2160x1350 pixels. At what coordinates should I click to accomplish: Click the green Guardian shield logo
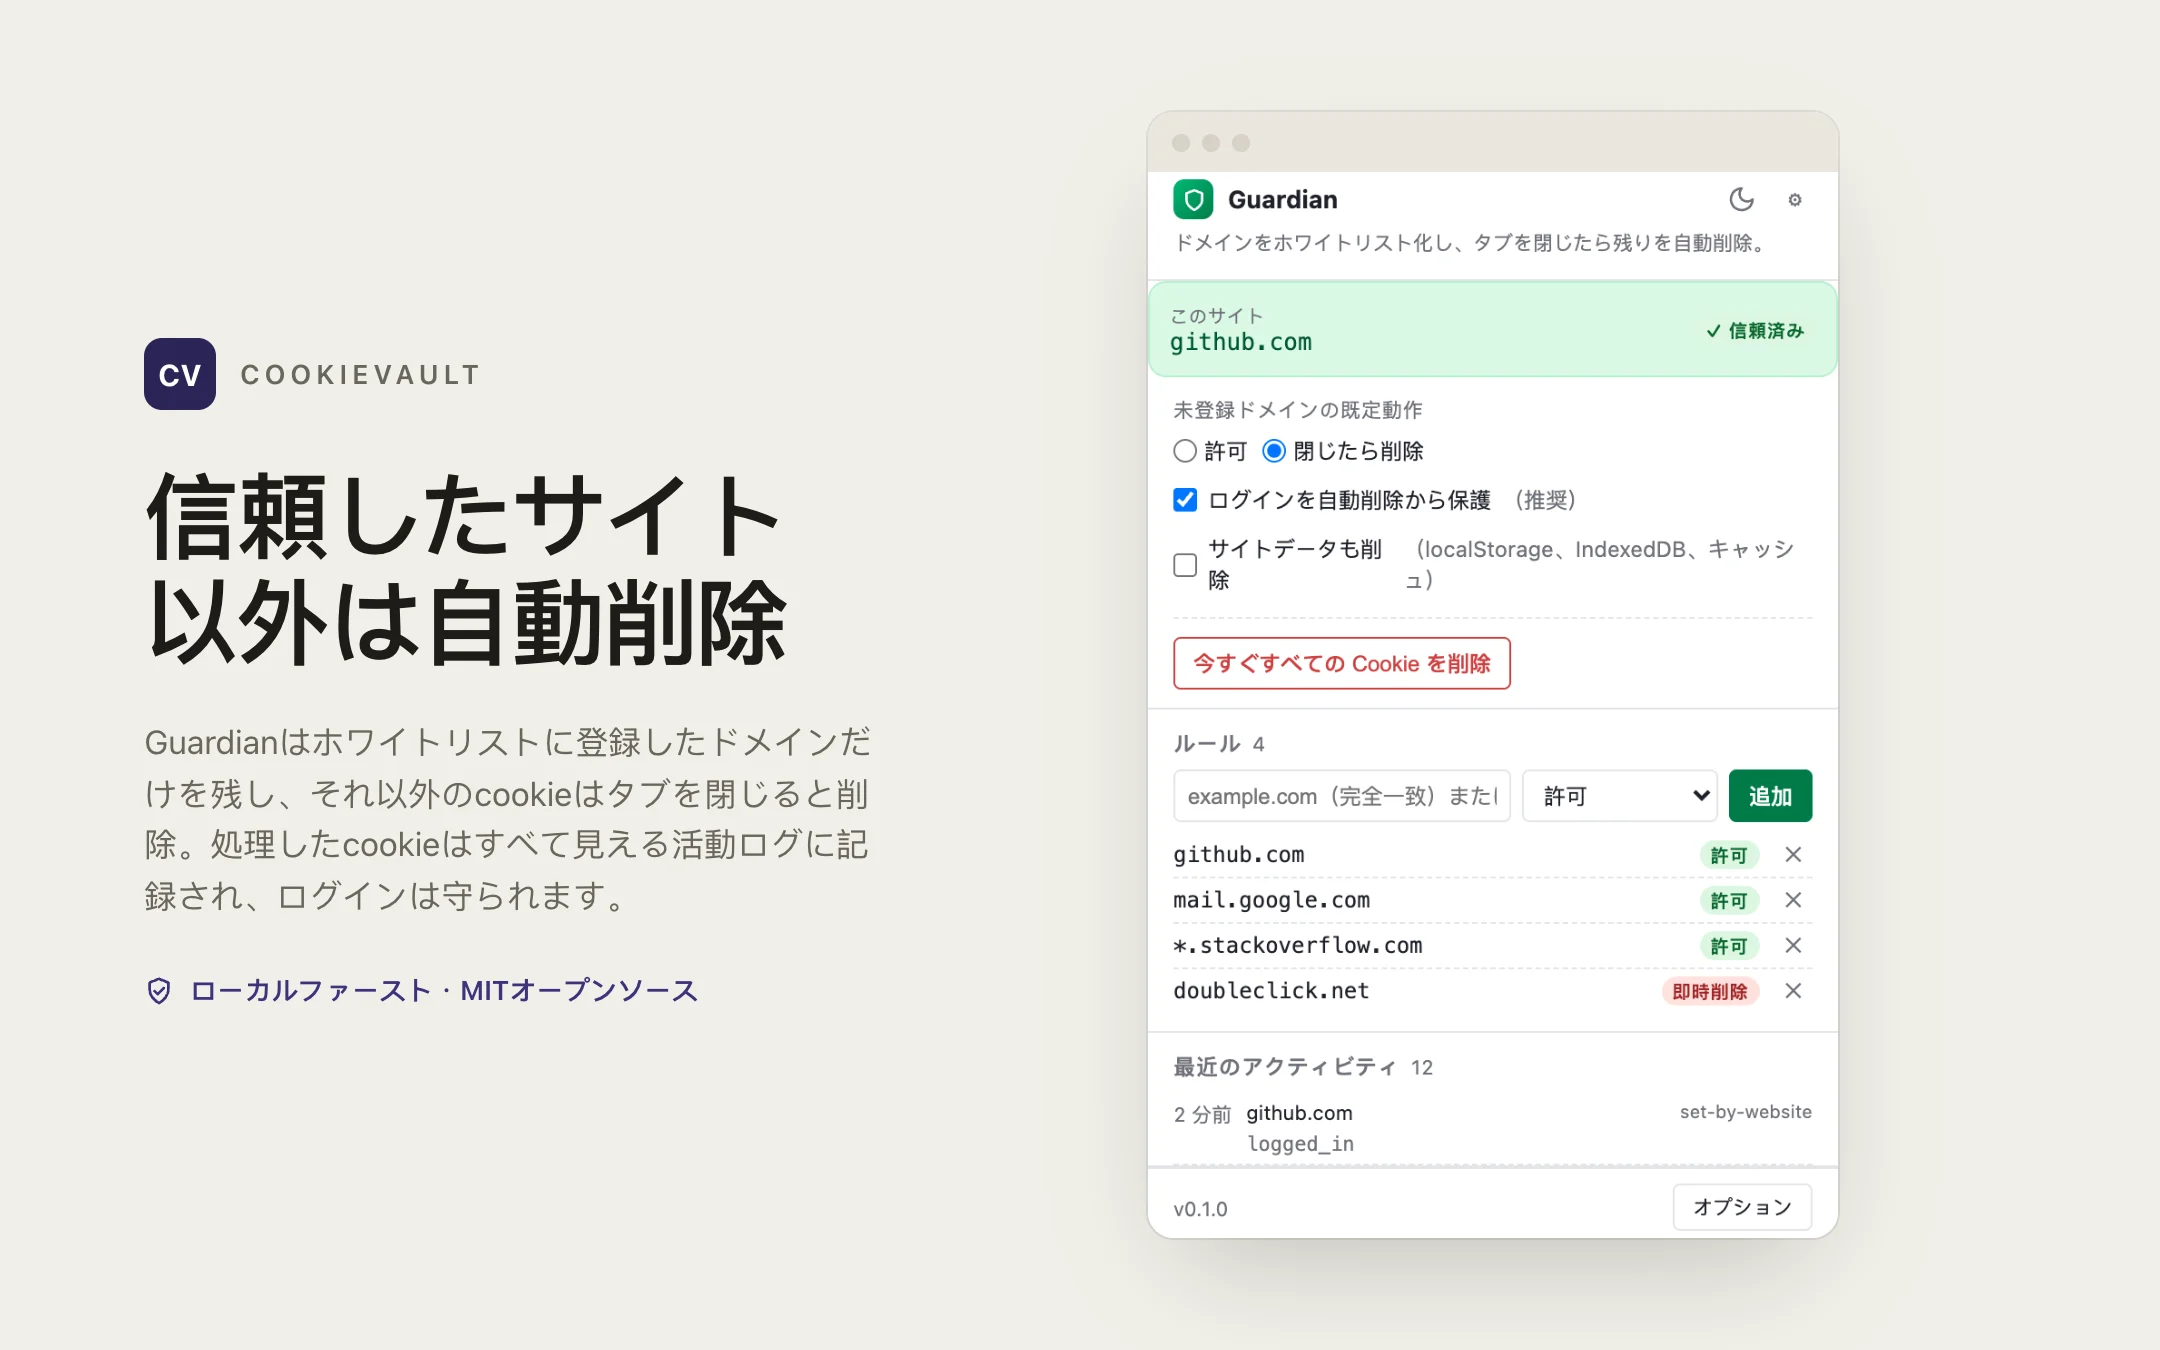point(1193,200)
